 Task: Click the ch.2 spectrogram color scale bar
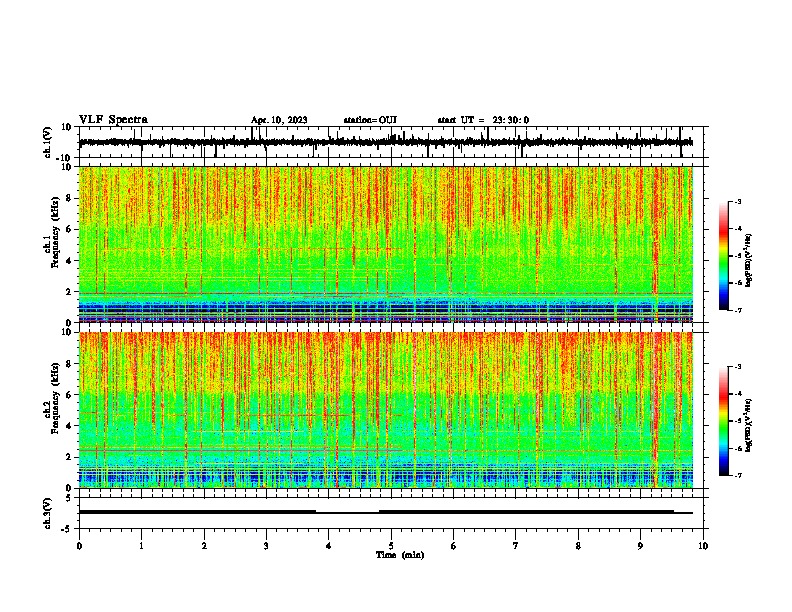coord(723,421)
